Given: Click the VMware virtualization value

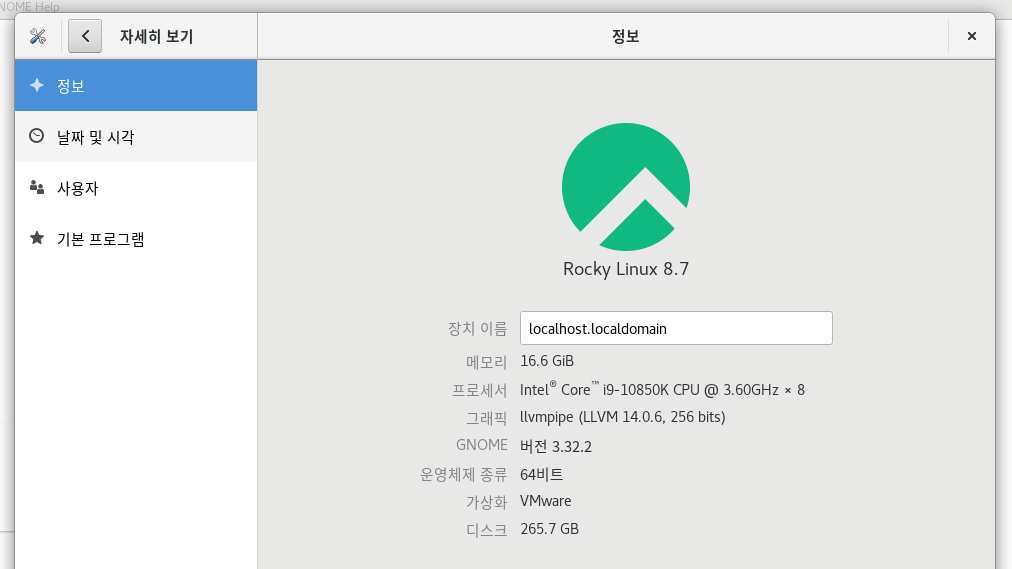Looking at the screenshot, I should coord(545,501).
